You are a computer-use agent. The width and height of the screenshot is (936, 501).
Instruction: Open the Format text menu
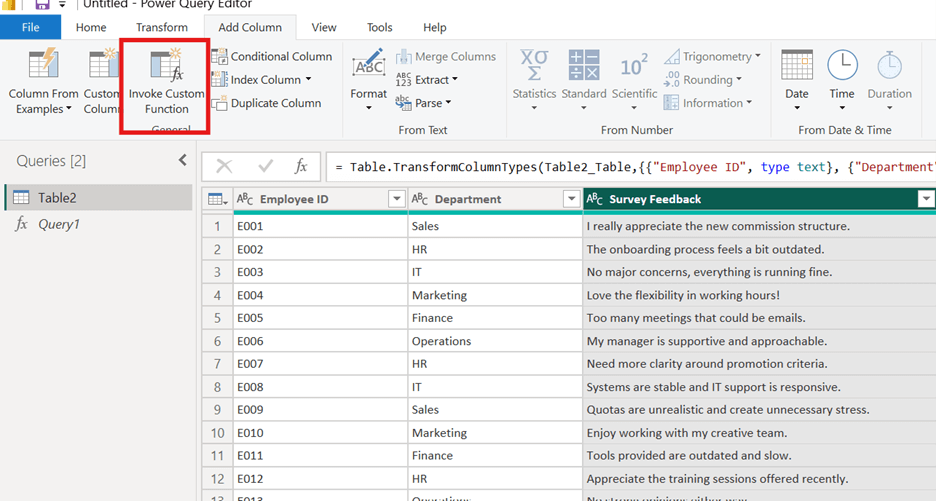(x=368, y=81)
